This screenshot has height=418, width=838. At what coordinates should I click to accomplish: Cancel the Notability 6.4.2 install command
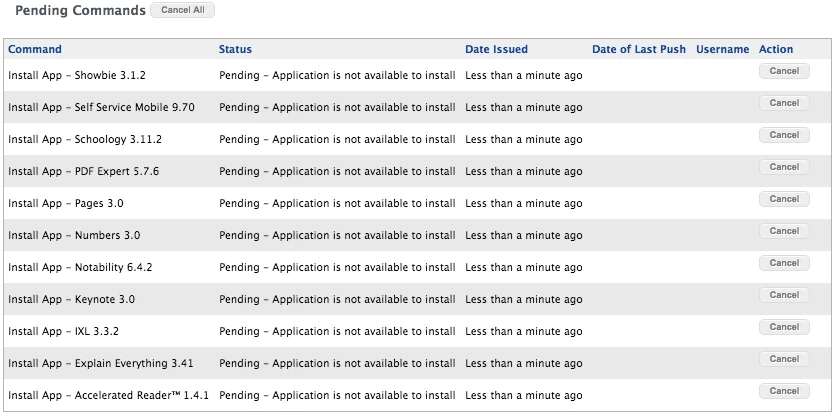coord(784,263)
